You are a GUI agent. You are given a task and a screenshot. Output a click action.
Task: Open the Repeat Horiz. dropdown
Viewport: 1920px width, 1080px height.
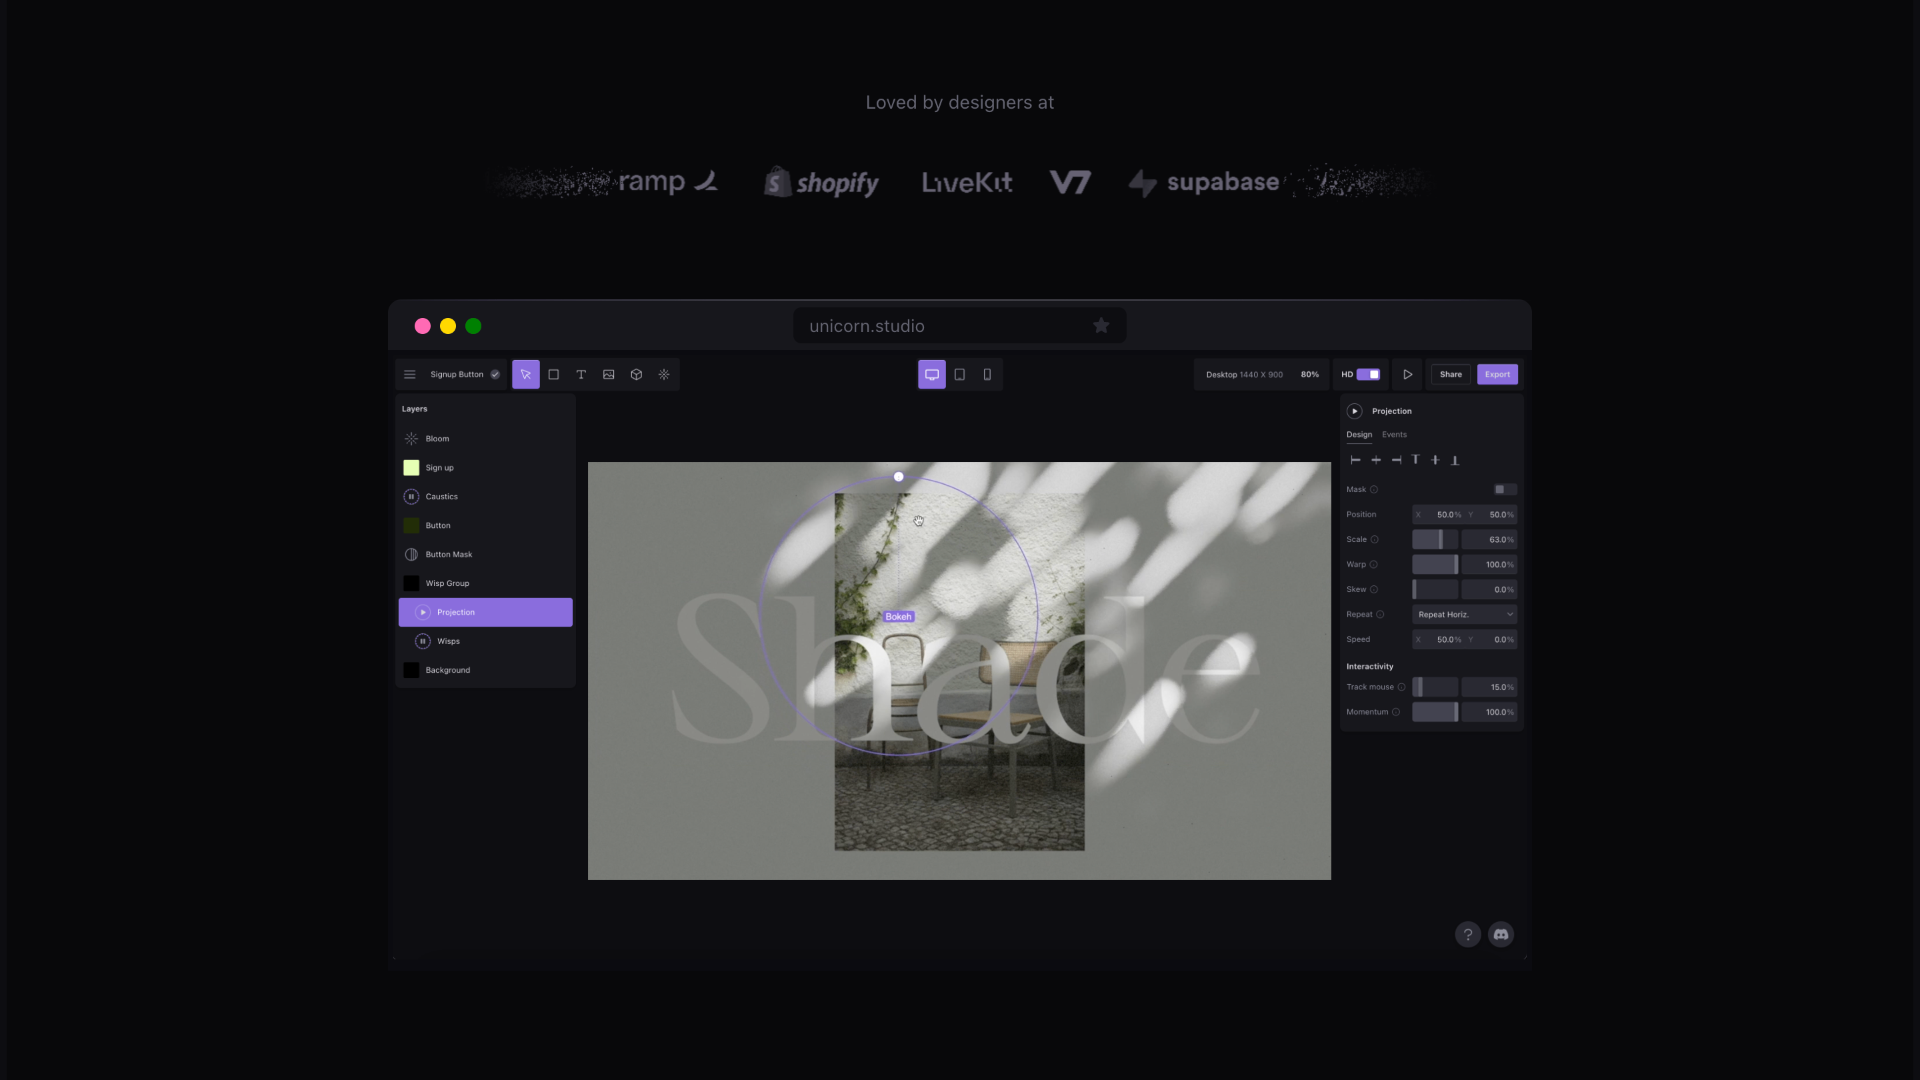(x=1464, y=614)
